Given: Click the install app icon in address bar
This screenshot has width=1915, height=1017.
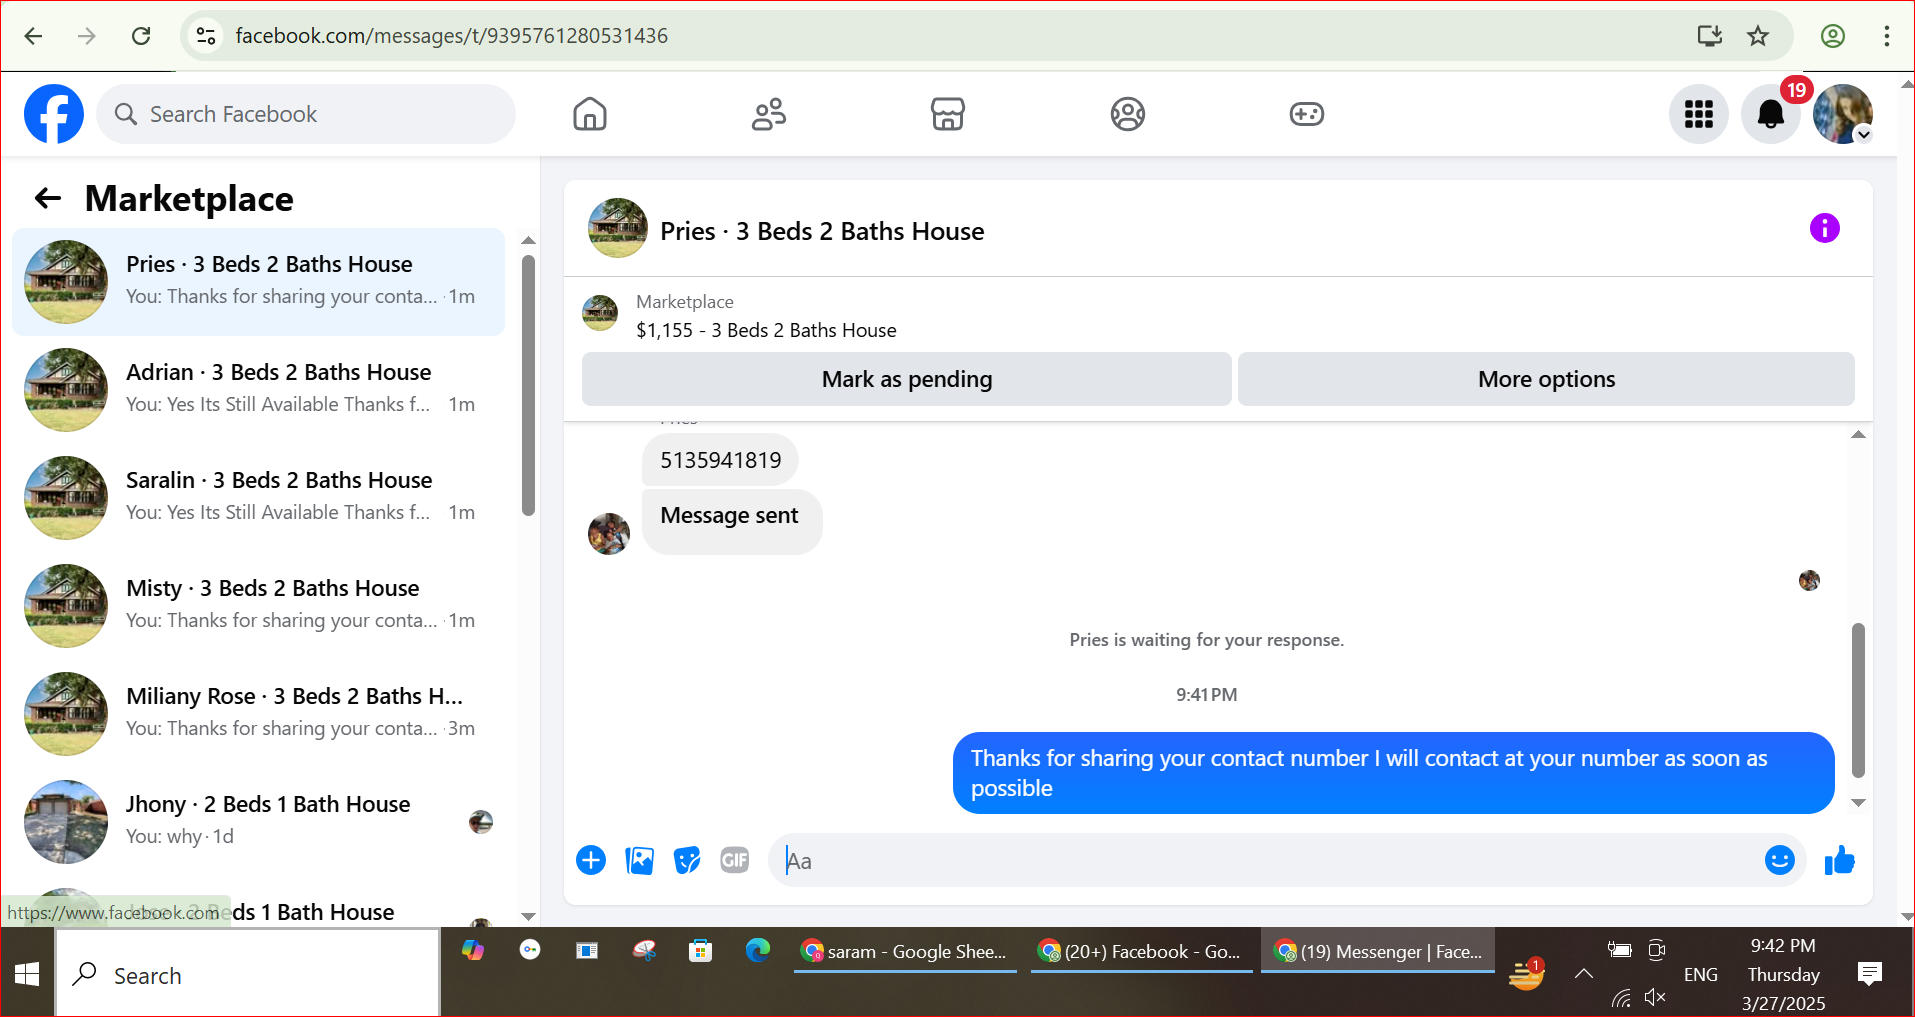Looking at the screenshot, I should [1710, 36].
